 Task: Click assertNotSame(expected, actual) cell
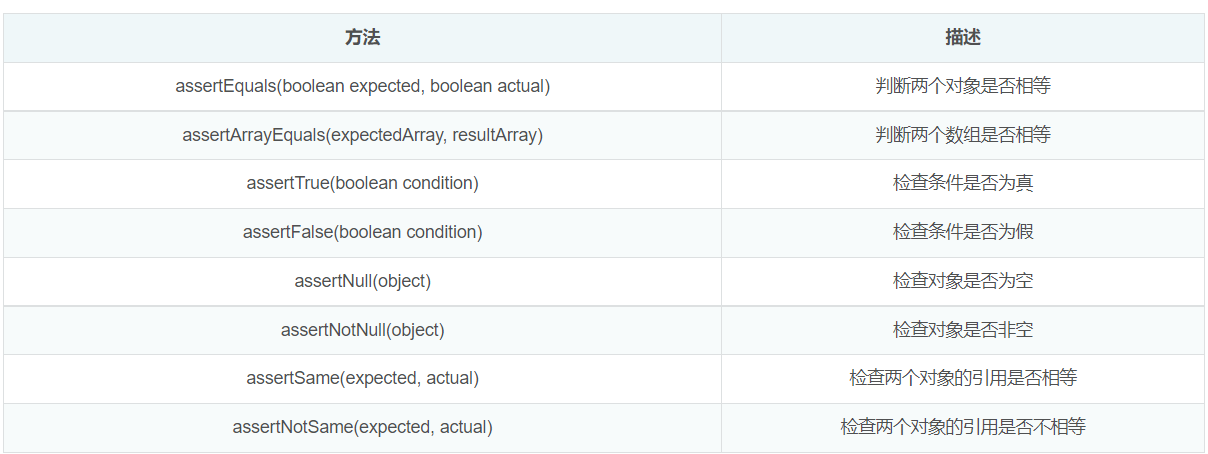coord(362,427)
